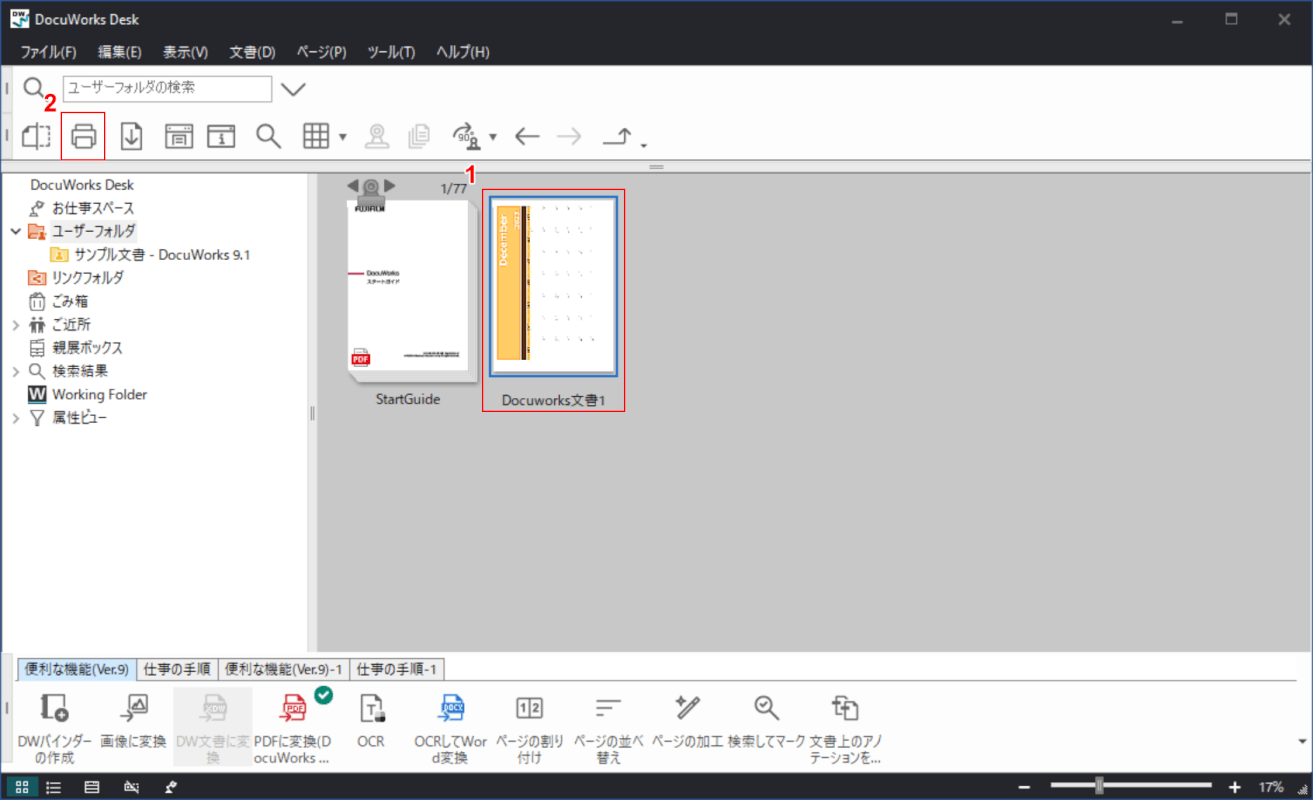This screenshot has width=1313, height=800.
Task: Switch to list view in status bar
Action: (x=54, y=787)
